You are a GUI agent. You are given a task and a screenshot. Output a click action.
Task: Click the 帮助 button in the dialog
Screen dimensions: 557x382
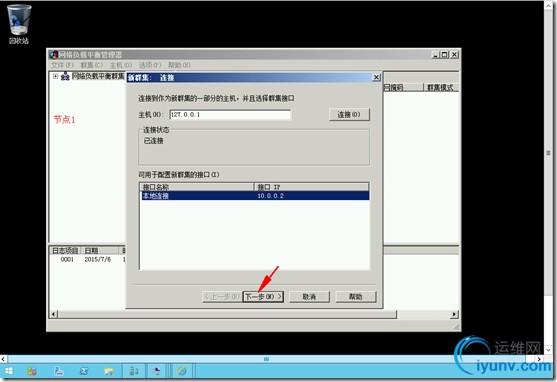point(356,297)
